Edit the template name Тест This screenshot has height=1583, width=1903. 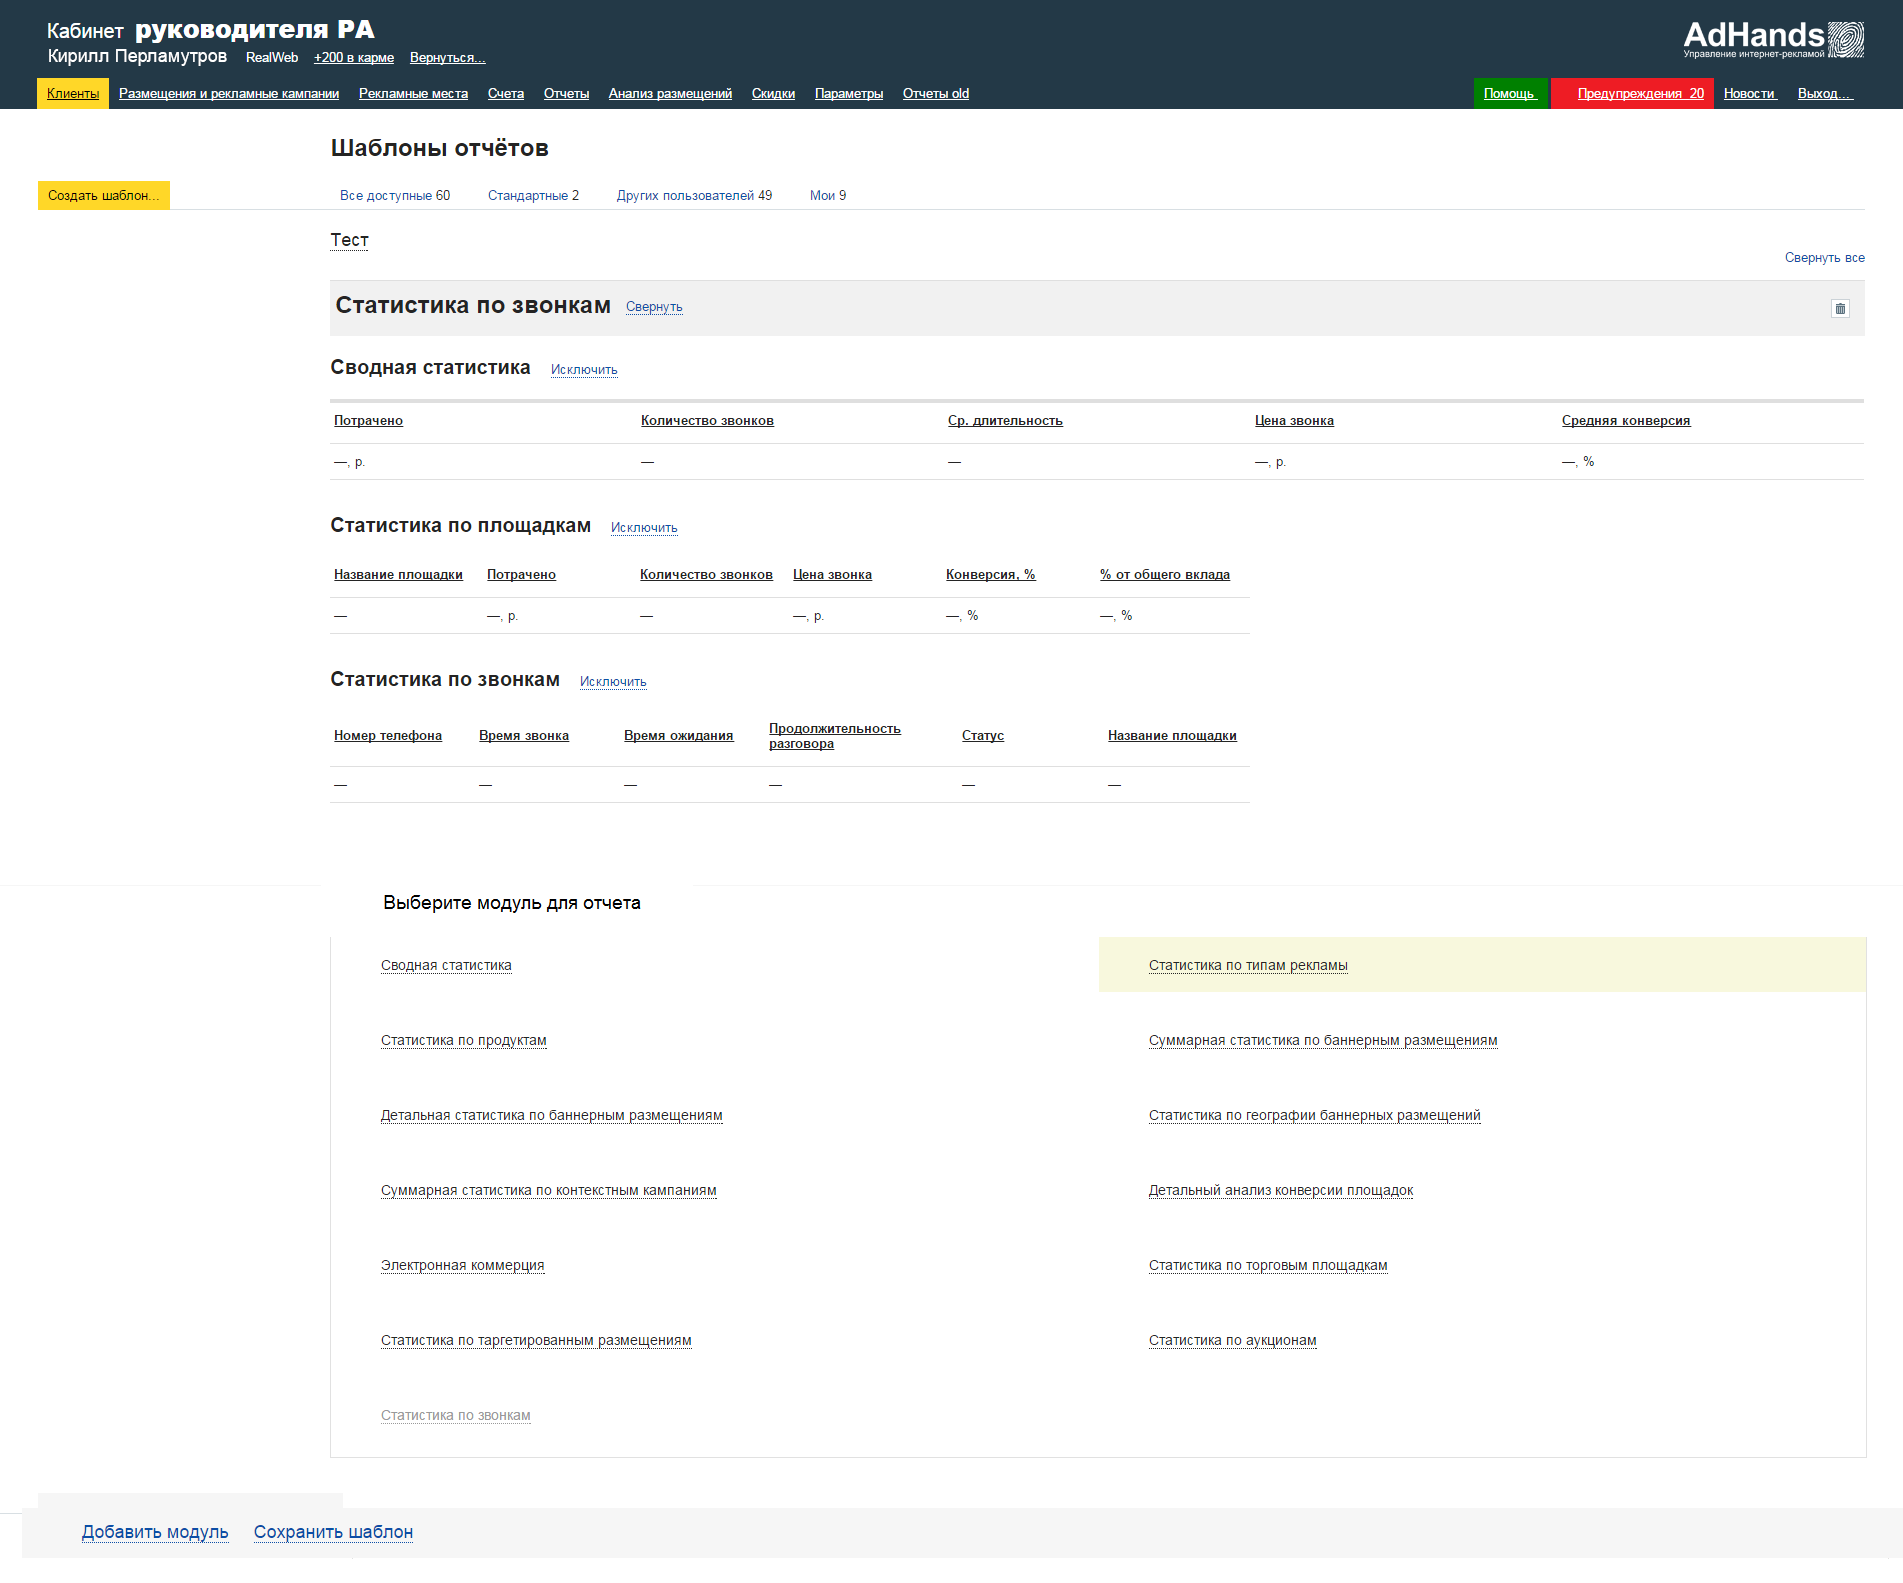[349, 240]
